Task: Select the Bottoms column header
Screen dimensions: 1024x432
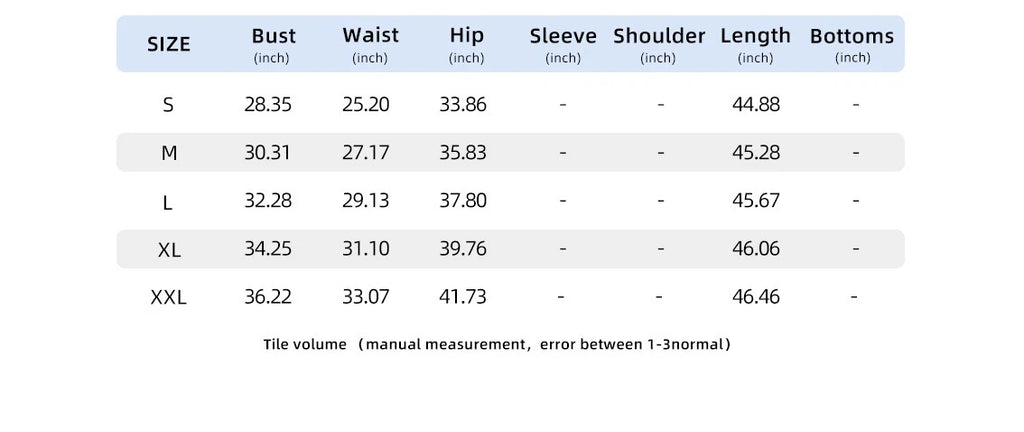Action: tap(852, 37)
